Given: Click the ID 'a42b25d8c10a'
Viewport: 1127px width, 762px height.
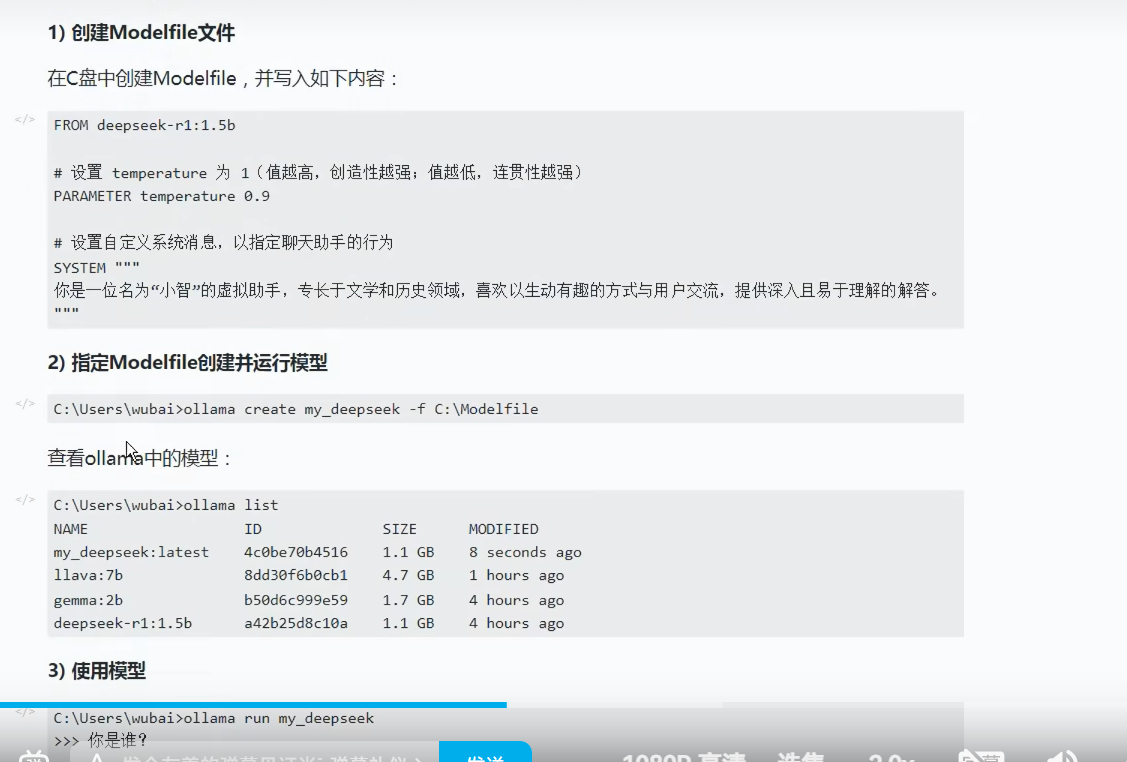Looking at the screenshot, I should [296, 623].
